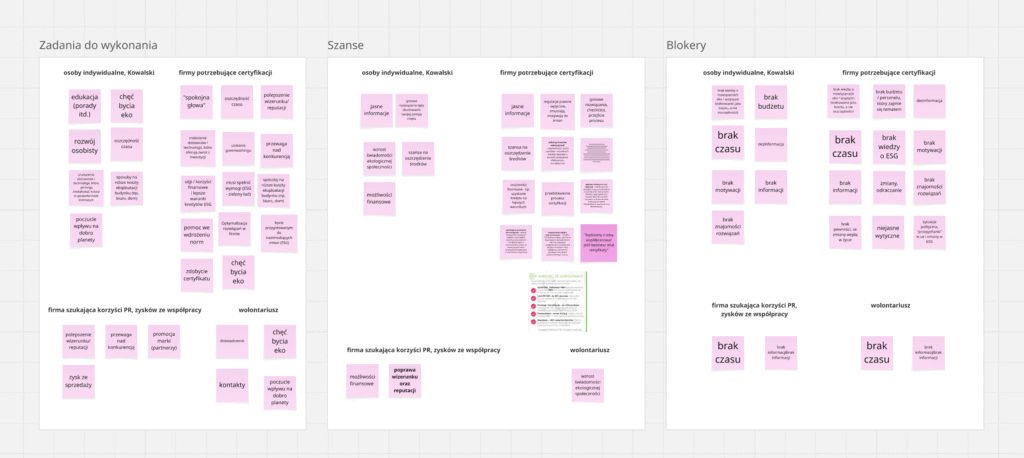Select the "promocja marki (partnerzy)" note
Image resolution: width=1024 pixels, height=458 pixels.
coord(164,339)
